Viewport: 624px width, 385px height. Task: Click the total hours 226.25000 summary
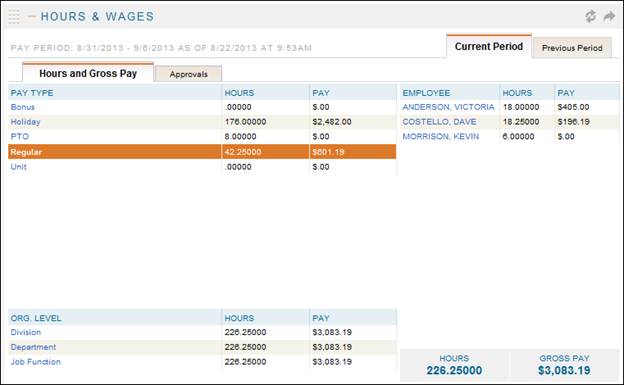pyautogui.click(x=454, y=370)
